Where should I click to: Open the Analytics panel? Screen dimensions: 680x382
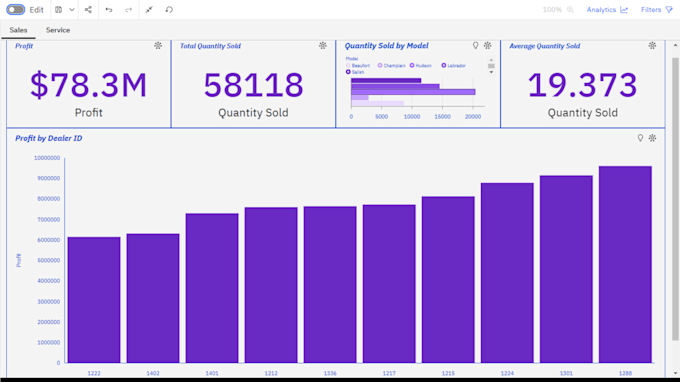tap(607, 10)
